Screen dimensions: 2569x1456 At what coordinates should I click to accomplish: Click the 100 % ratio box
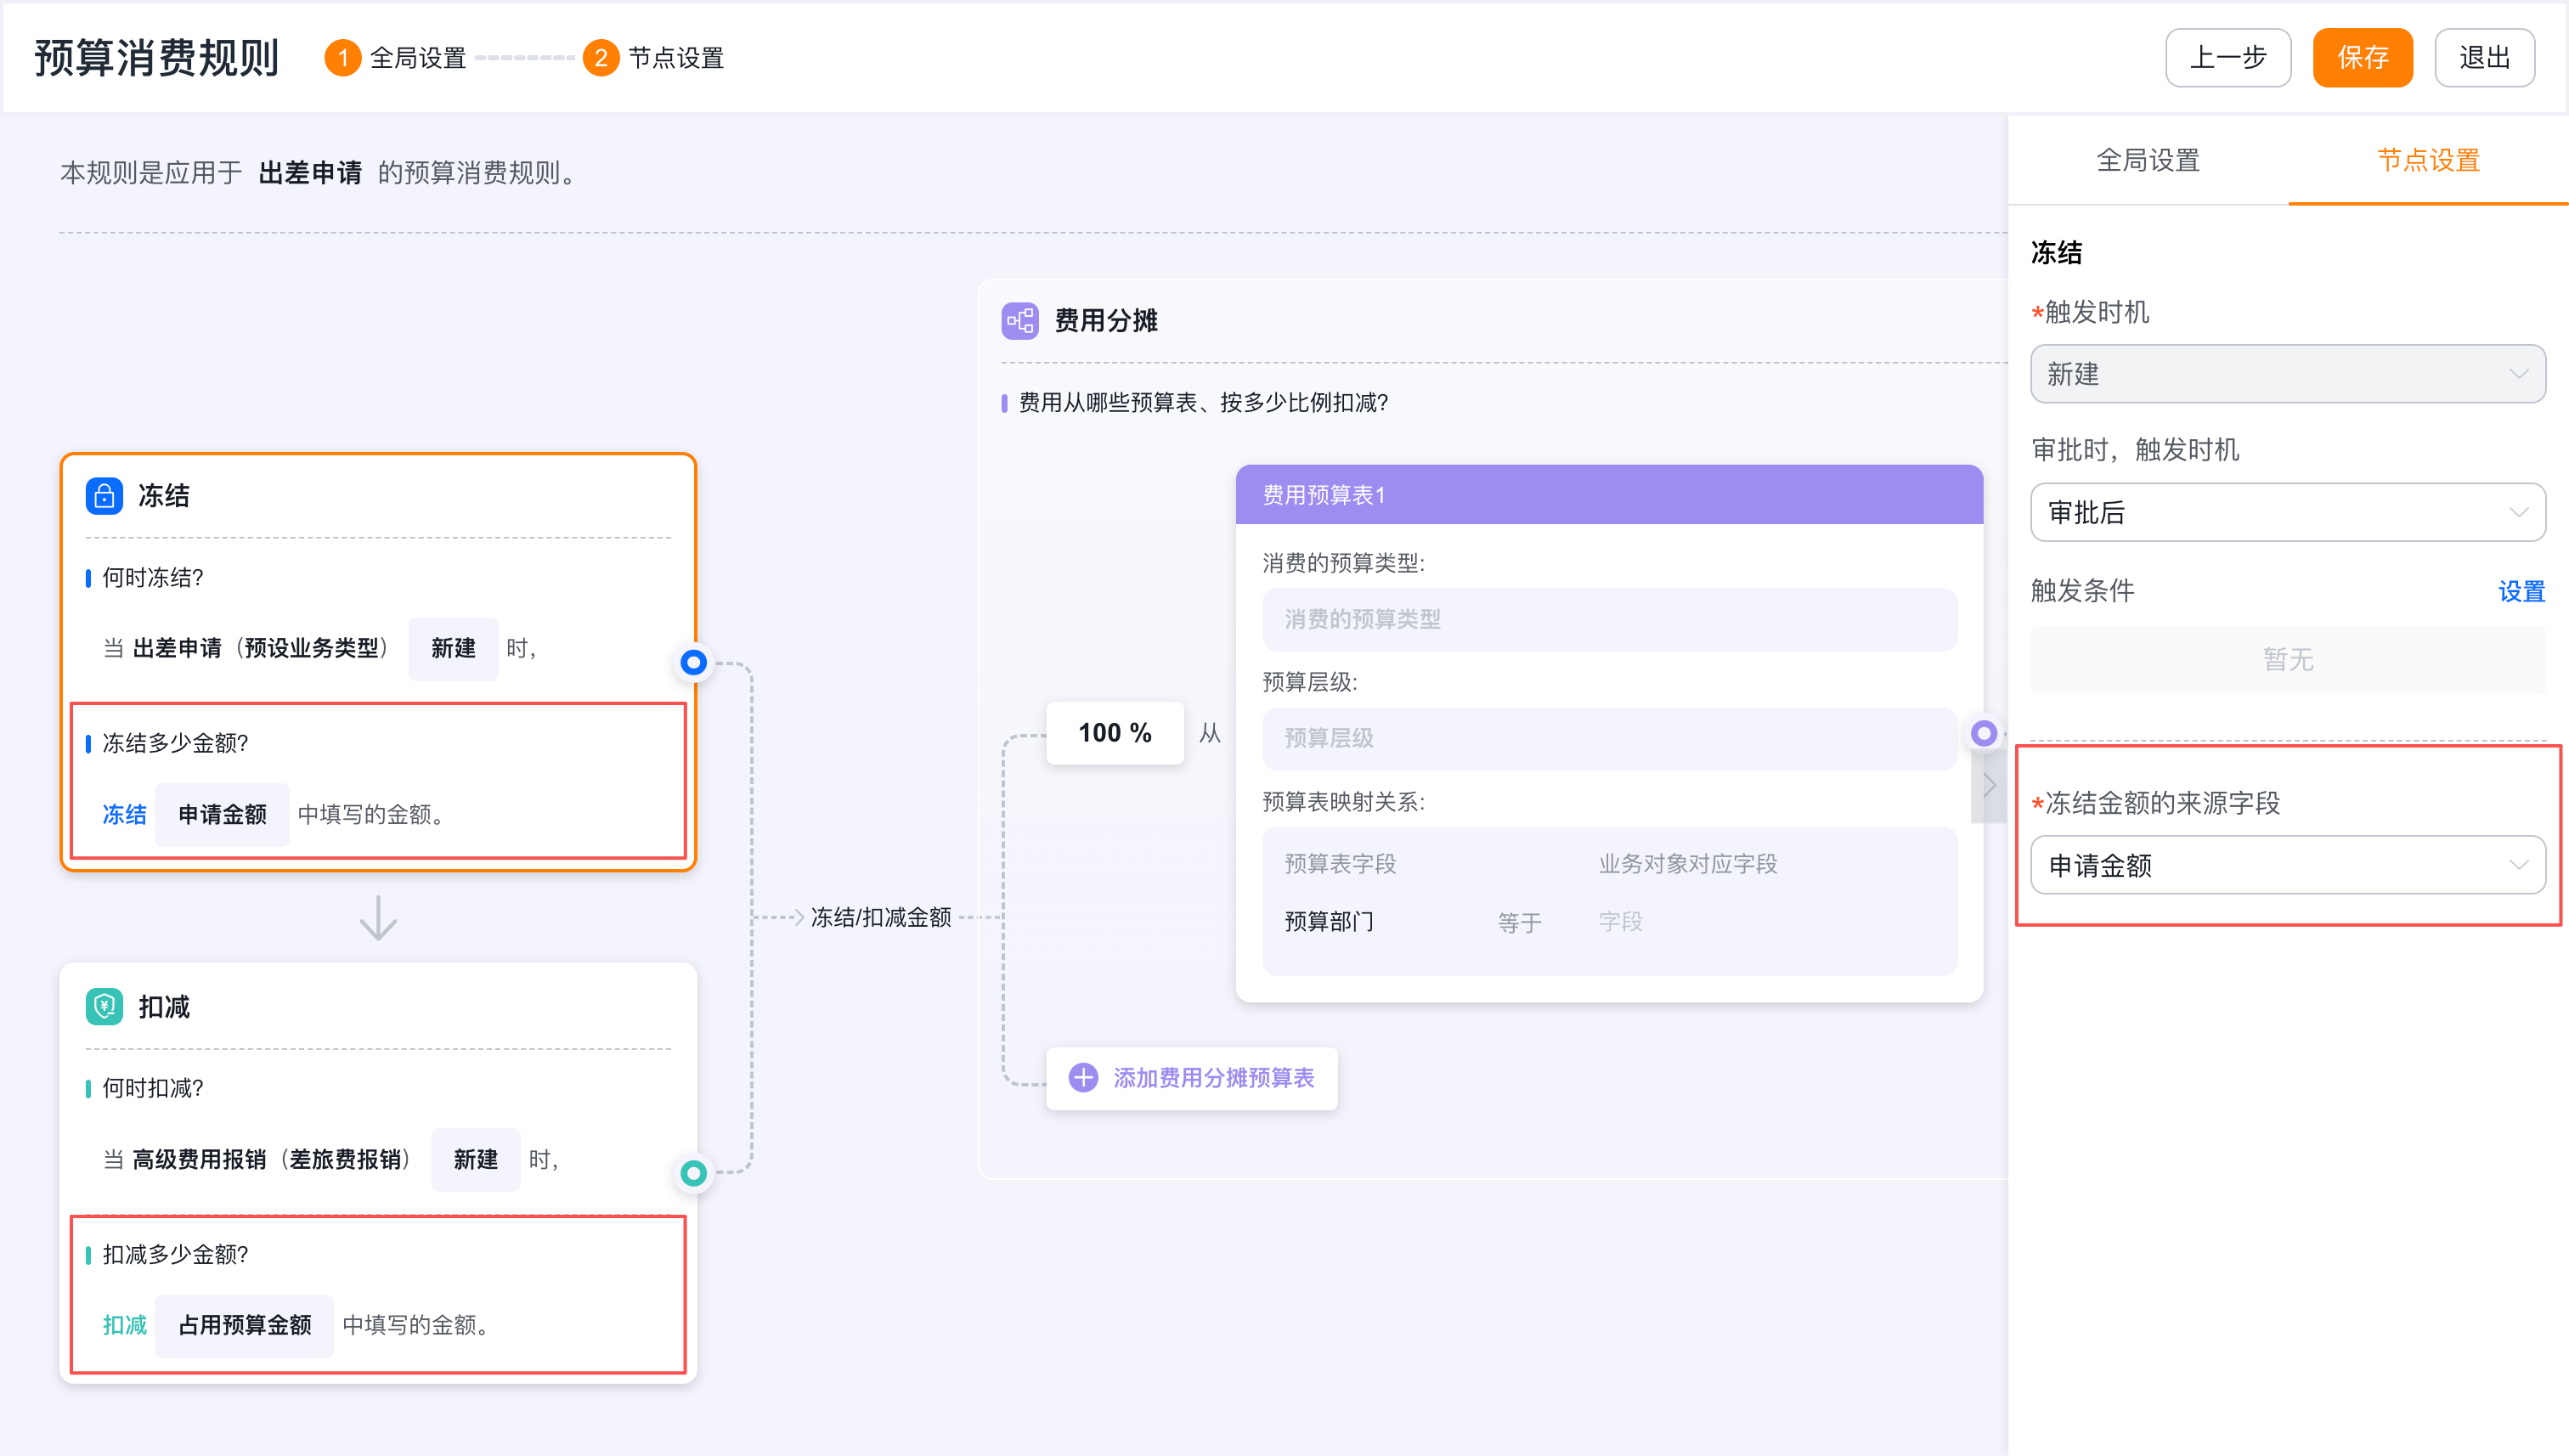1114,732
